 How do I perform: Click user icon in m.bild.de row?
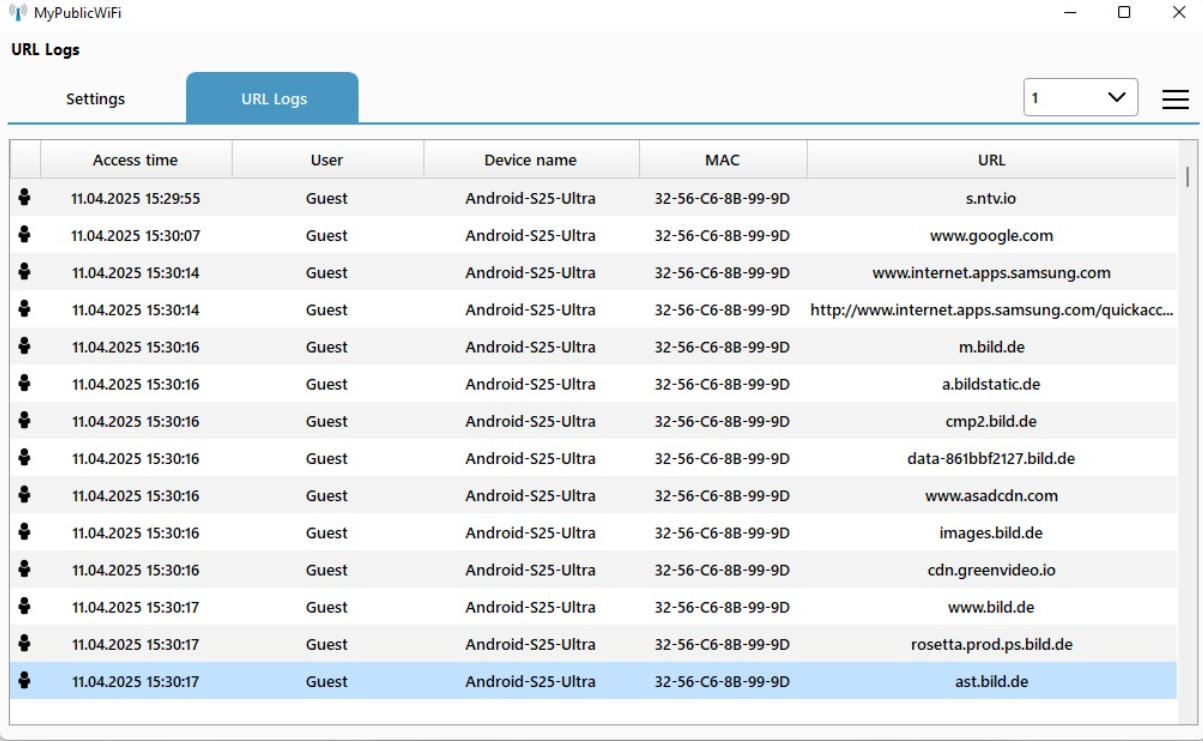(24, 346)
